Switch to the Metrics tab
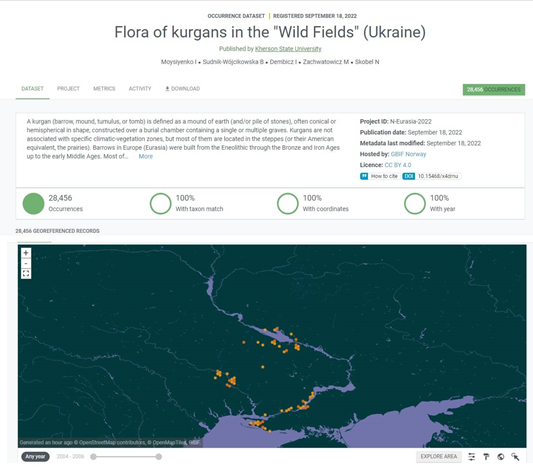 click(104, 89)
